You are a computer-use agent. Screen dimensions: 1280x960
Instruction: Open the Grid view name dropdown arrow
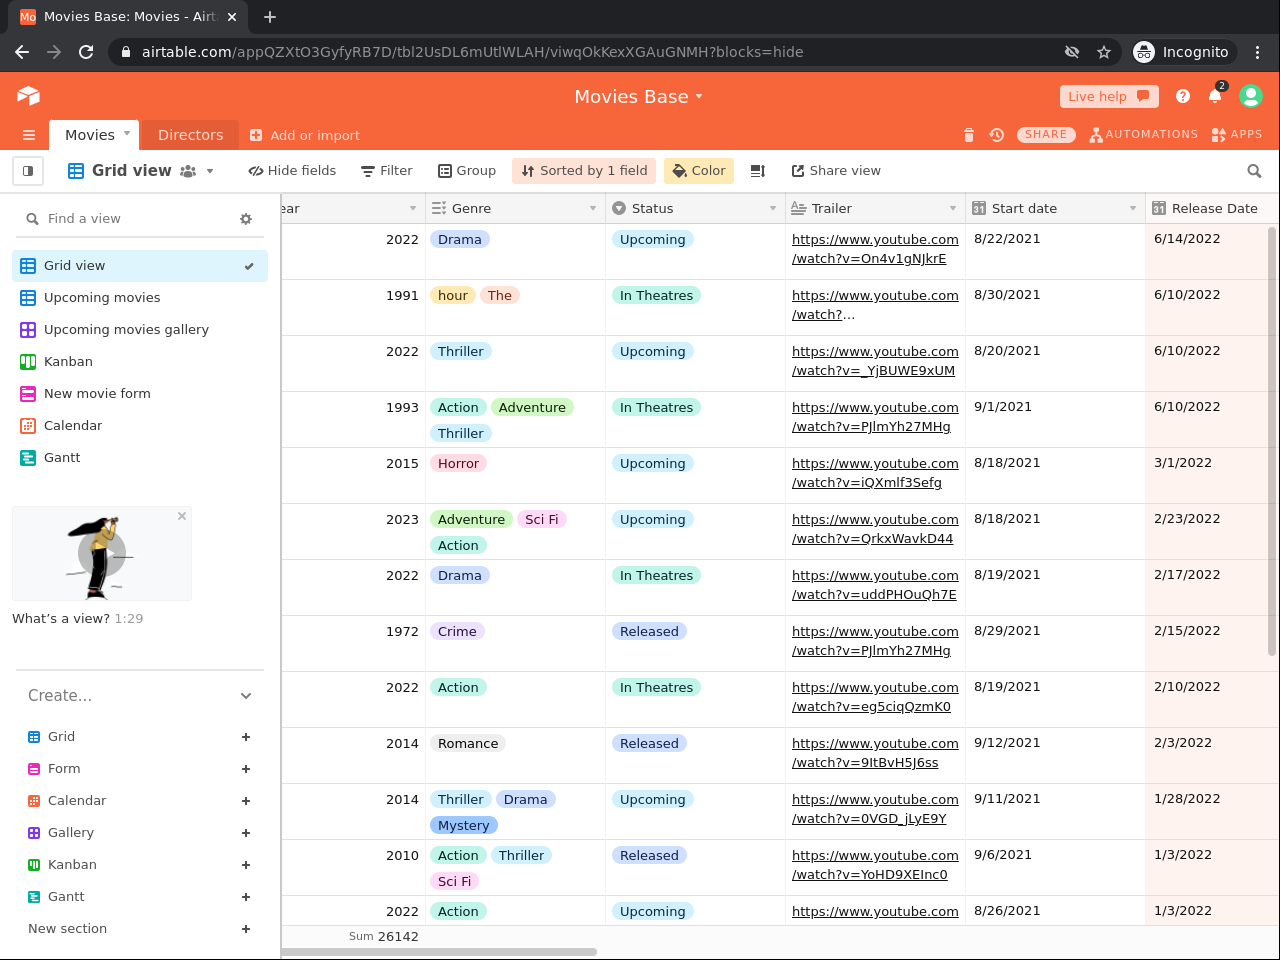pos(210,171)
